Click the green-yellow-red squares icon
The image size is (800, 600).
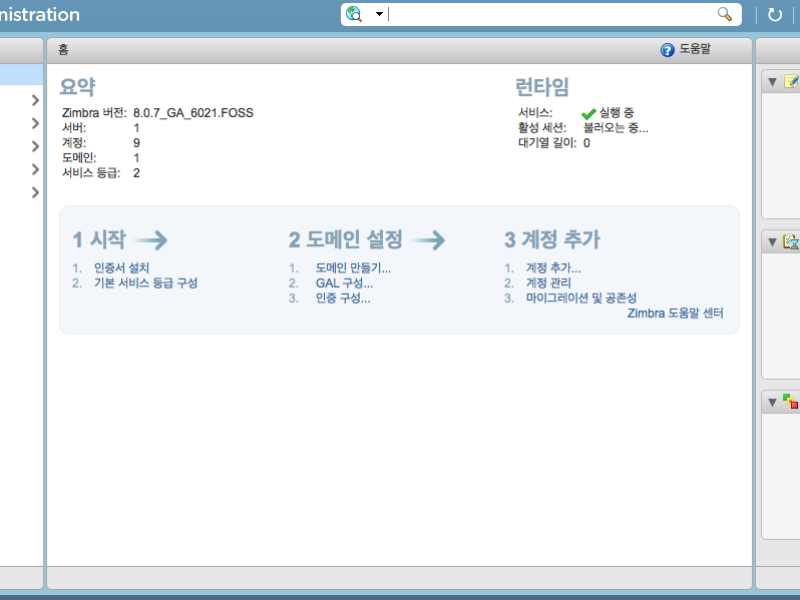click(790, 402)
